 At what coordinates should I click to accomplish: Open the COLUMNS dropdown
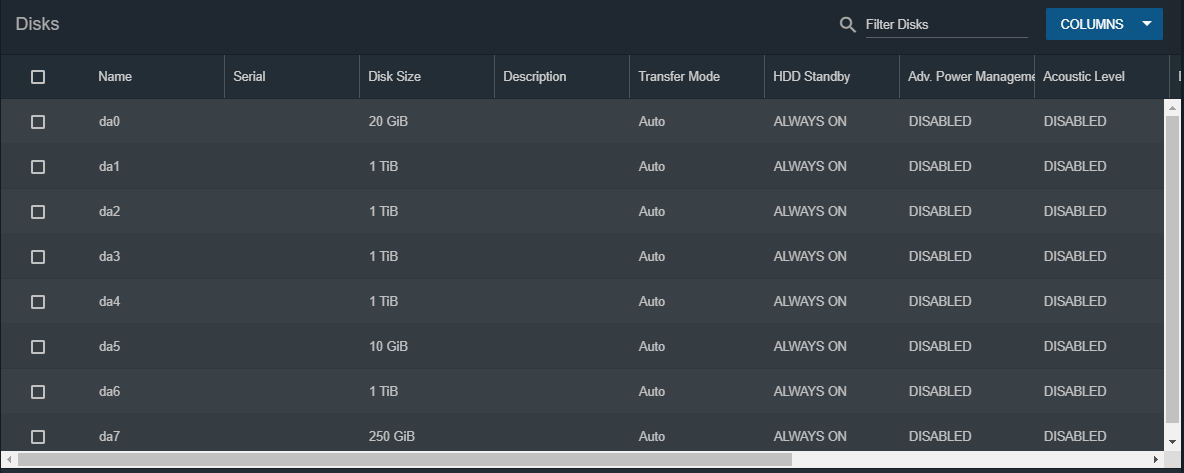1104,24
